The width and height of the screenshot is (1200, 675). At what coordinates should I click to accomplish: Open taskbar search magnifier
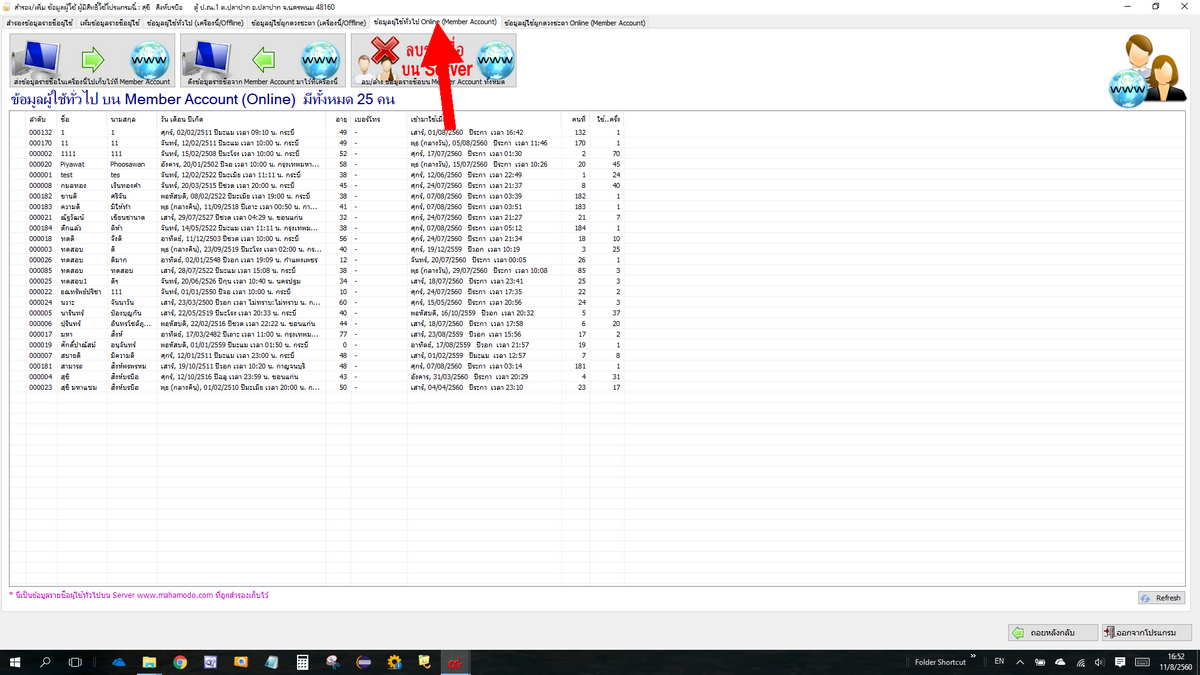click(46, 662)
